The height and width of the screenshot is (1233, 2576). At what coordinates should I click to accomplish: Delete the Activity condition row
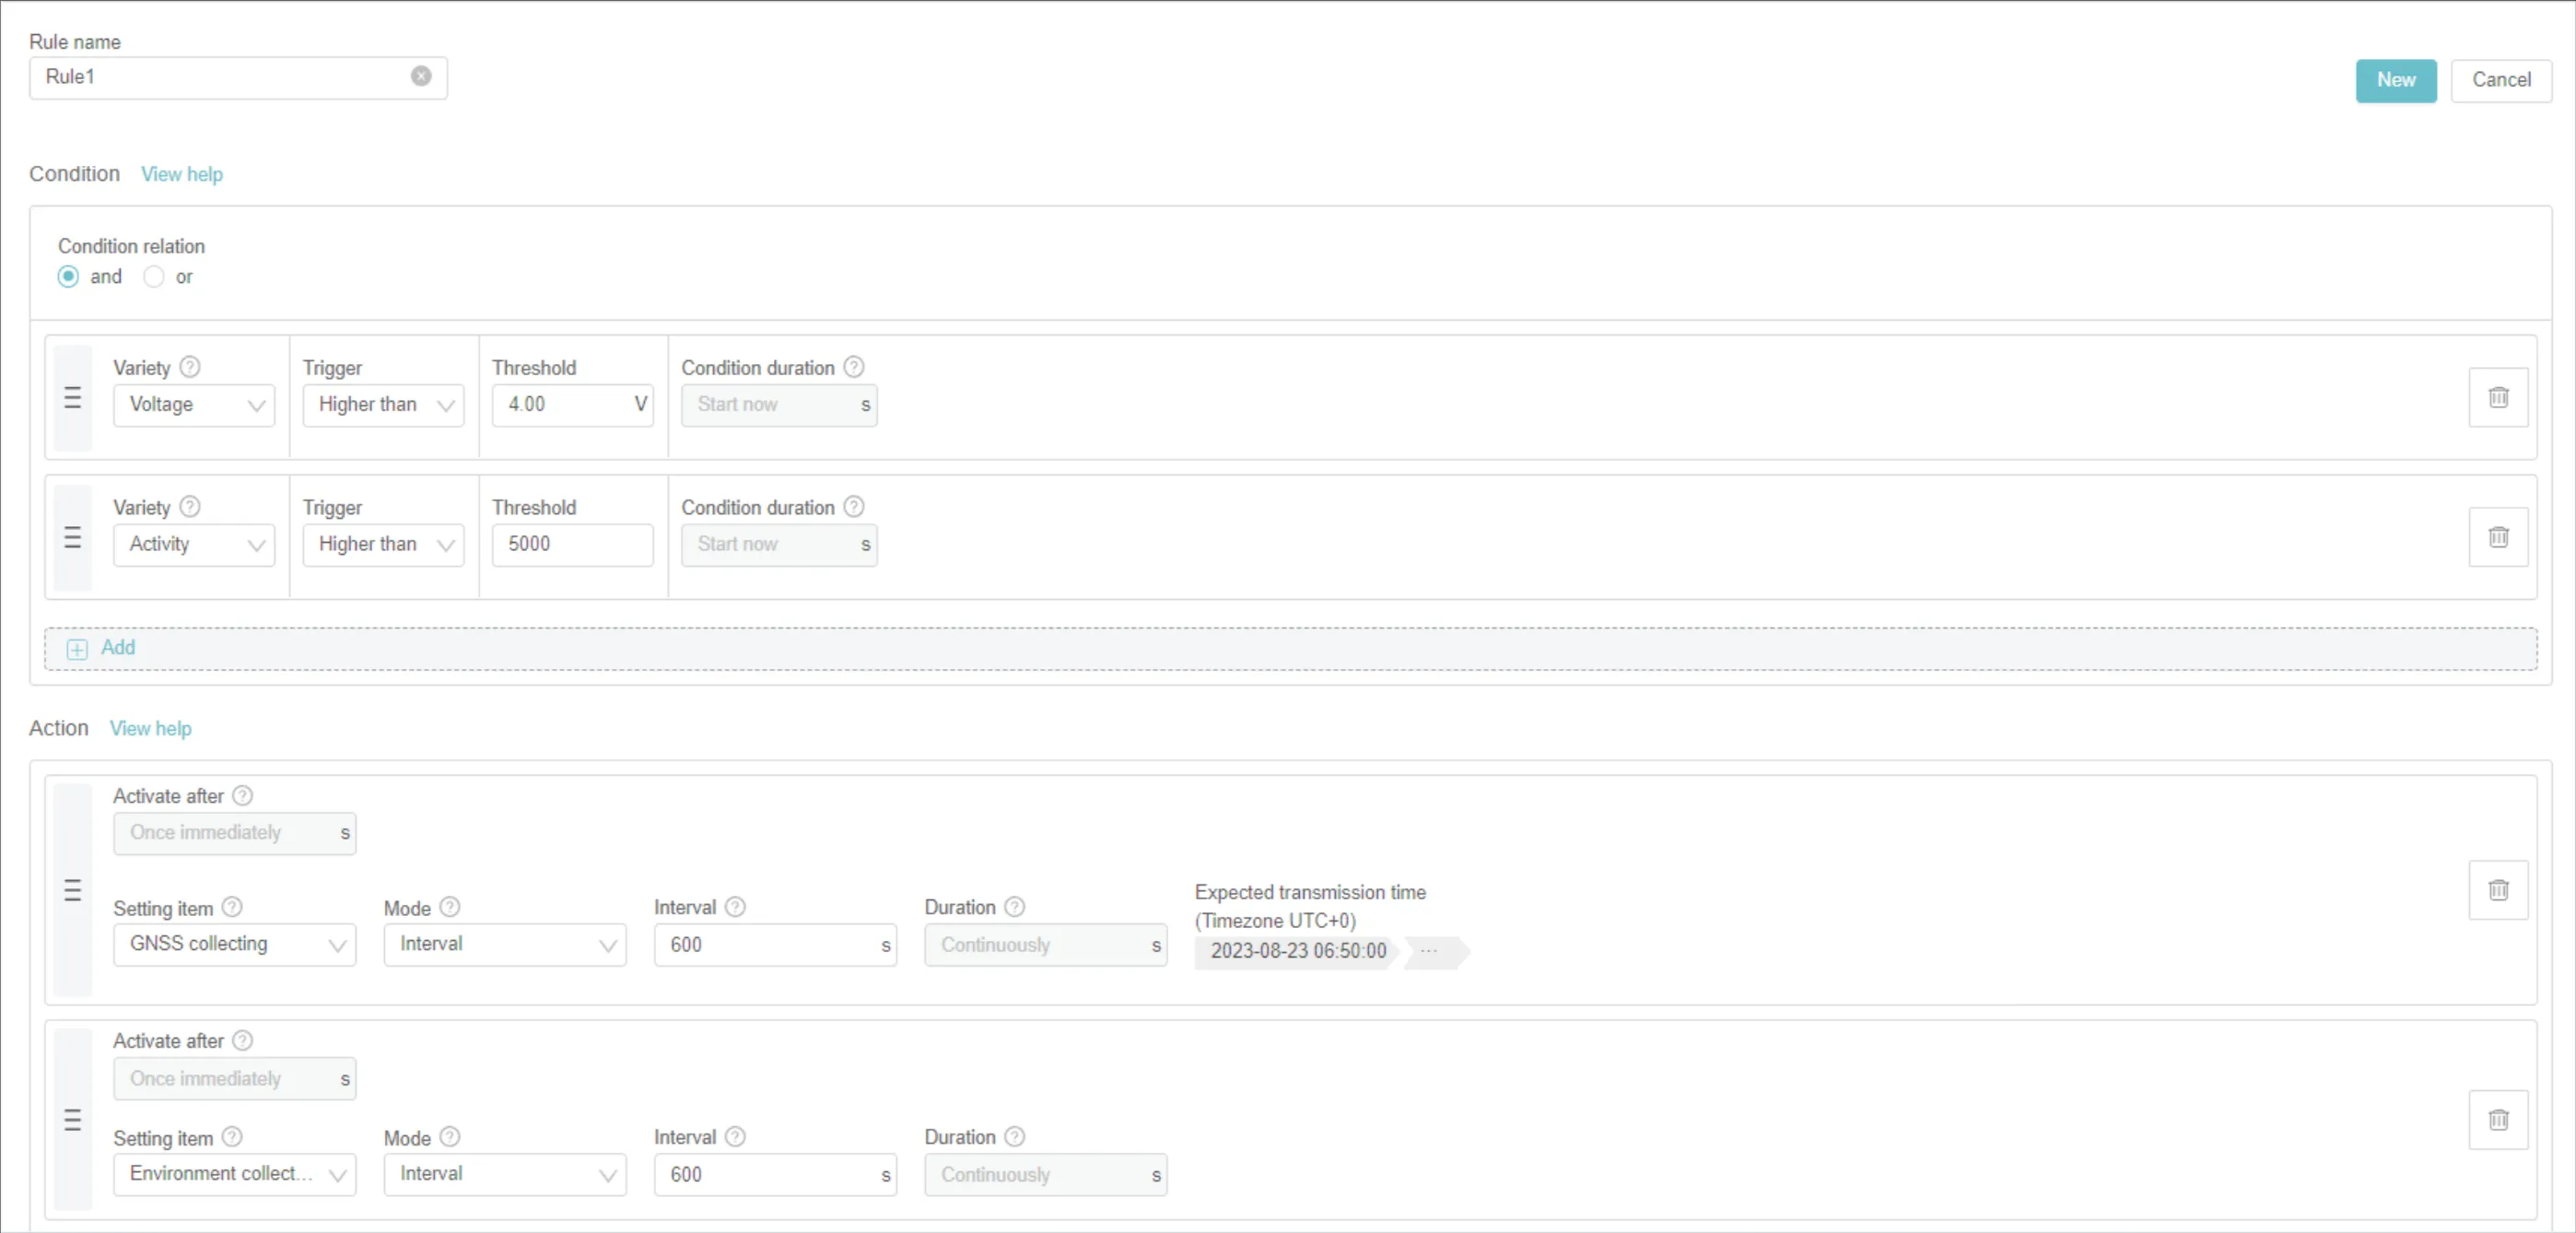pyautogui.click(x=2497, y=537)
